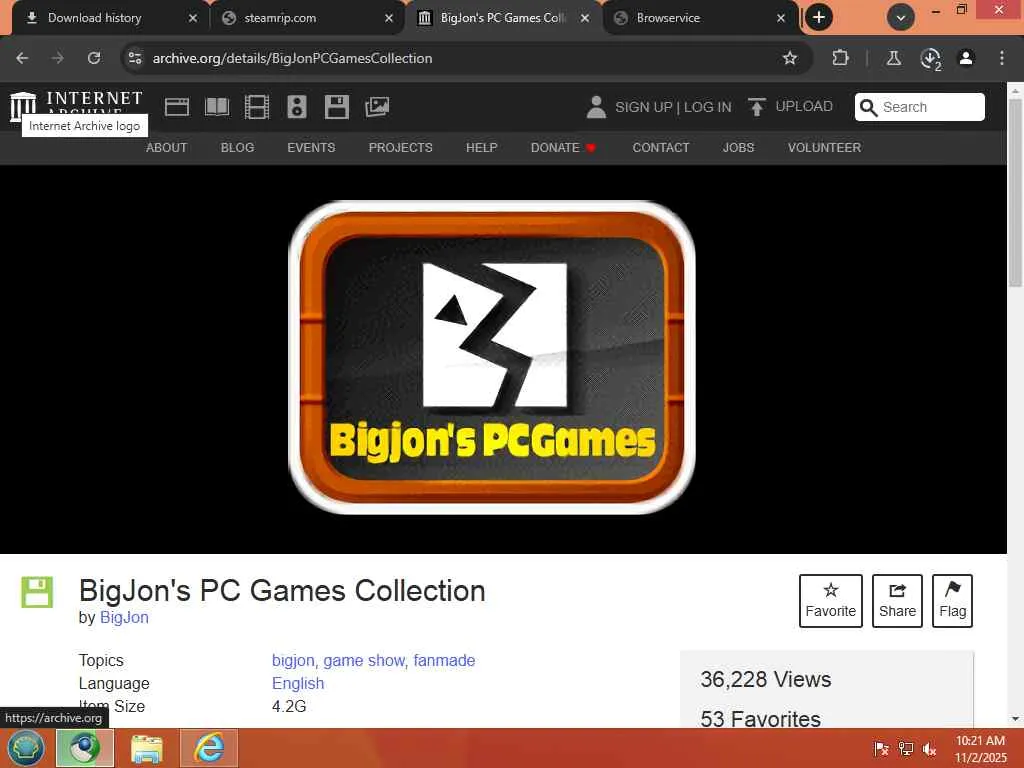Click the Flag button
This screenshot has width=1024, height=768.
952,601
